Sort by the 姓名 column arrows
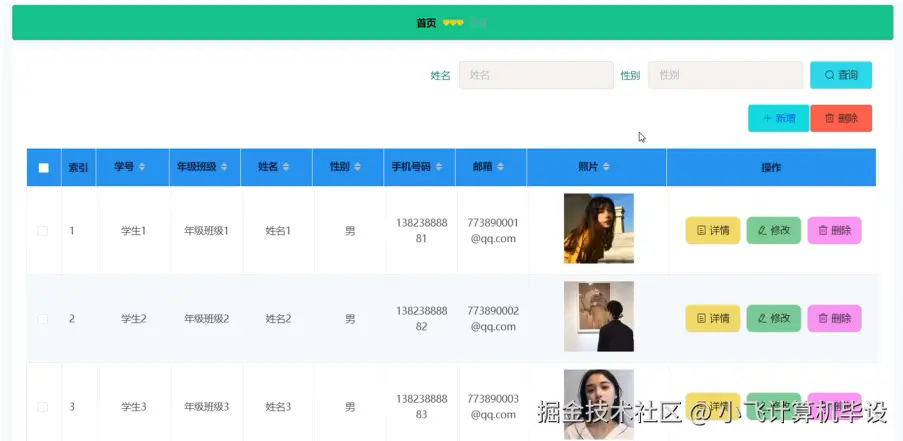The width and height of the screenshot is (903, 441). 286,167
